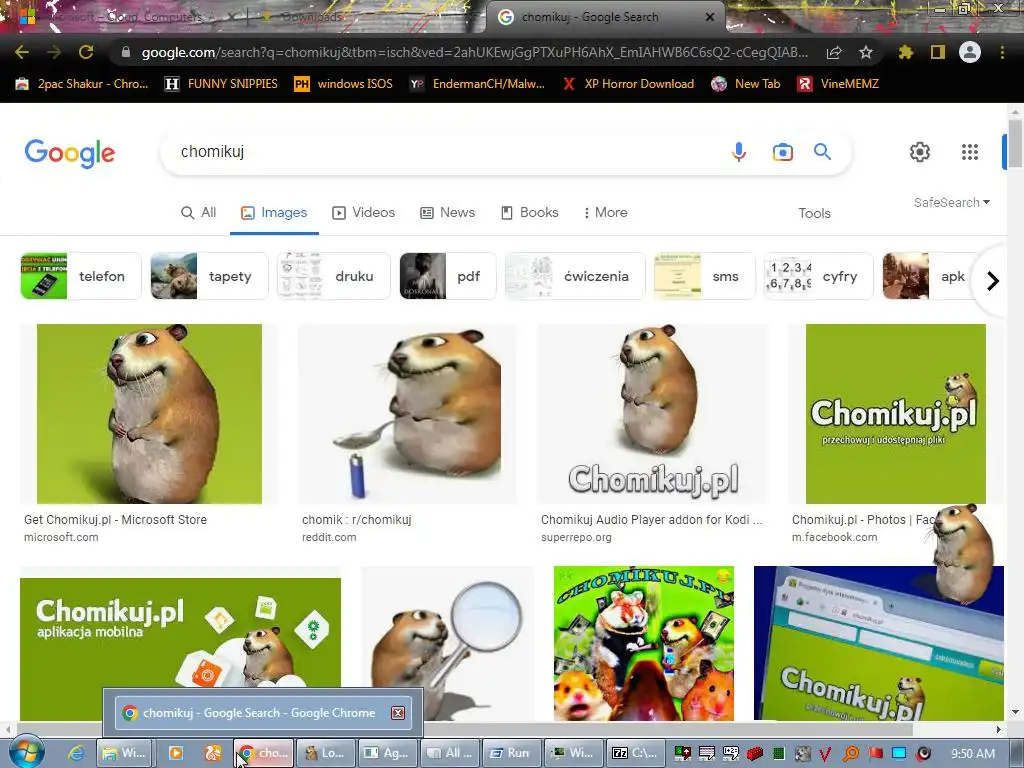The image size is (1024, 768).
Task: Open the FUNNY SNIPPIES bookmark
Action: click(221, 84)
